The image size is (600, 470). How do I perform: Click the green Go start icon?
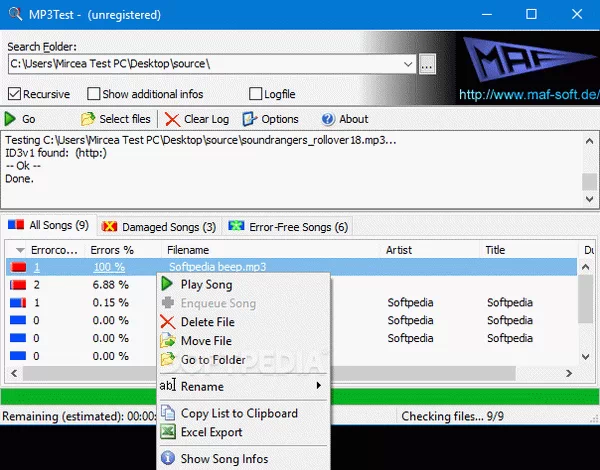(x=12, y=119)
